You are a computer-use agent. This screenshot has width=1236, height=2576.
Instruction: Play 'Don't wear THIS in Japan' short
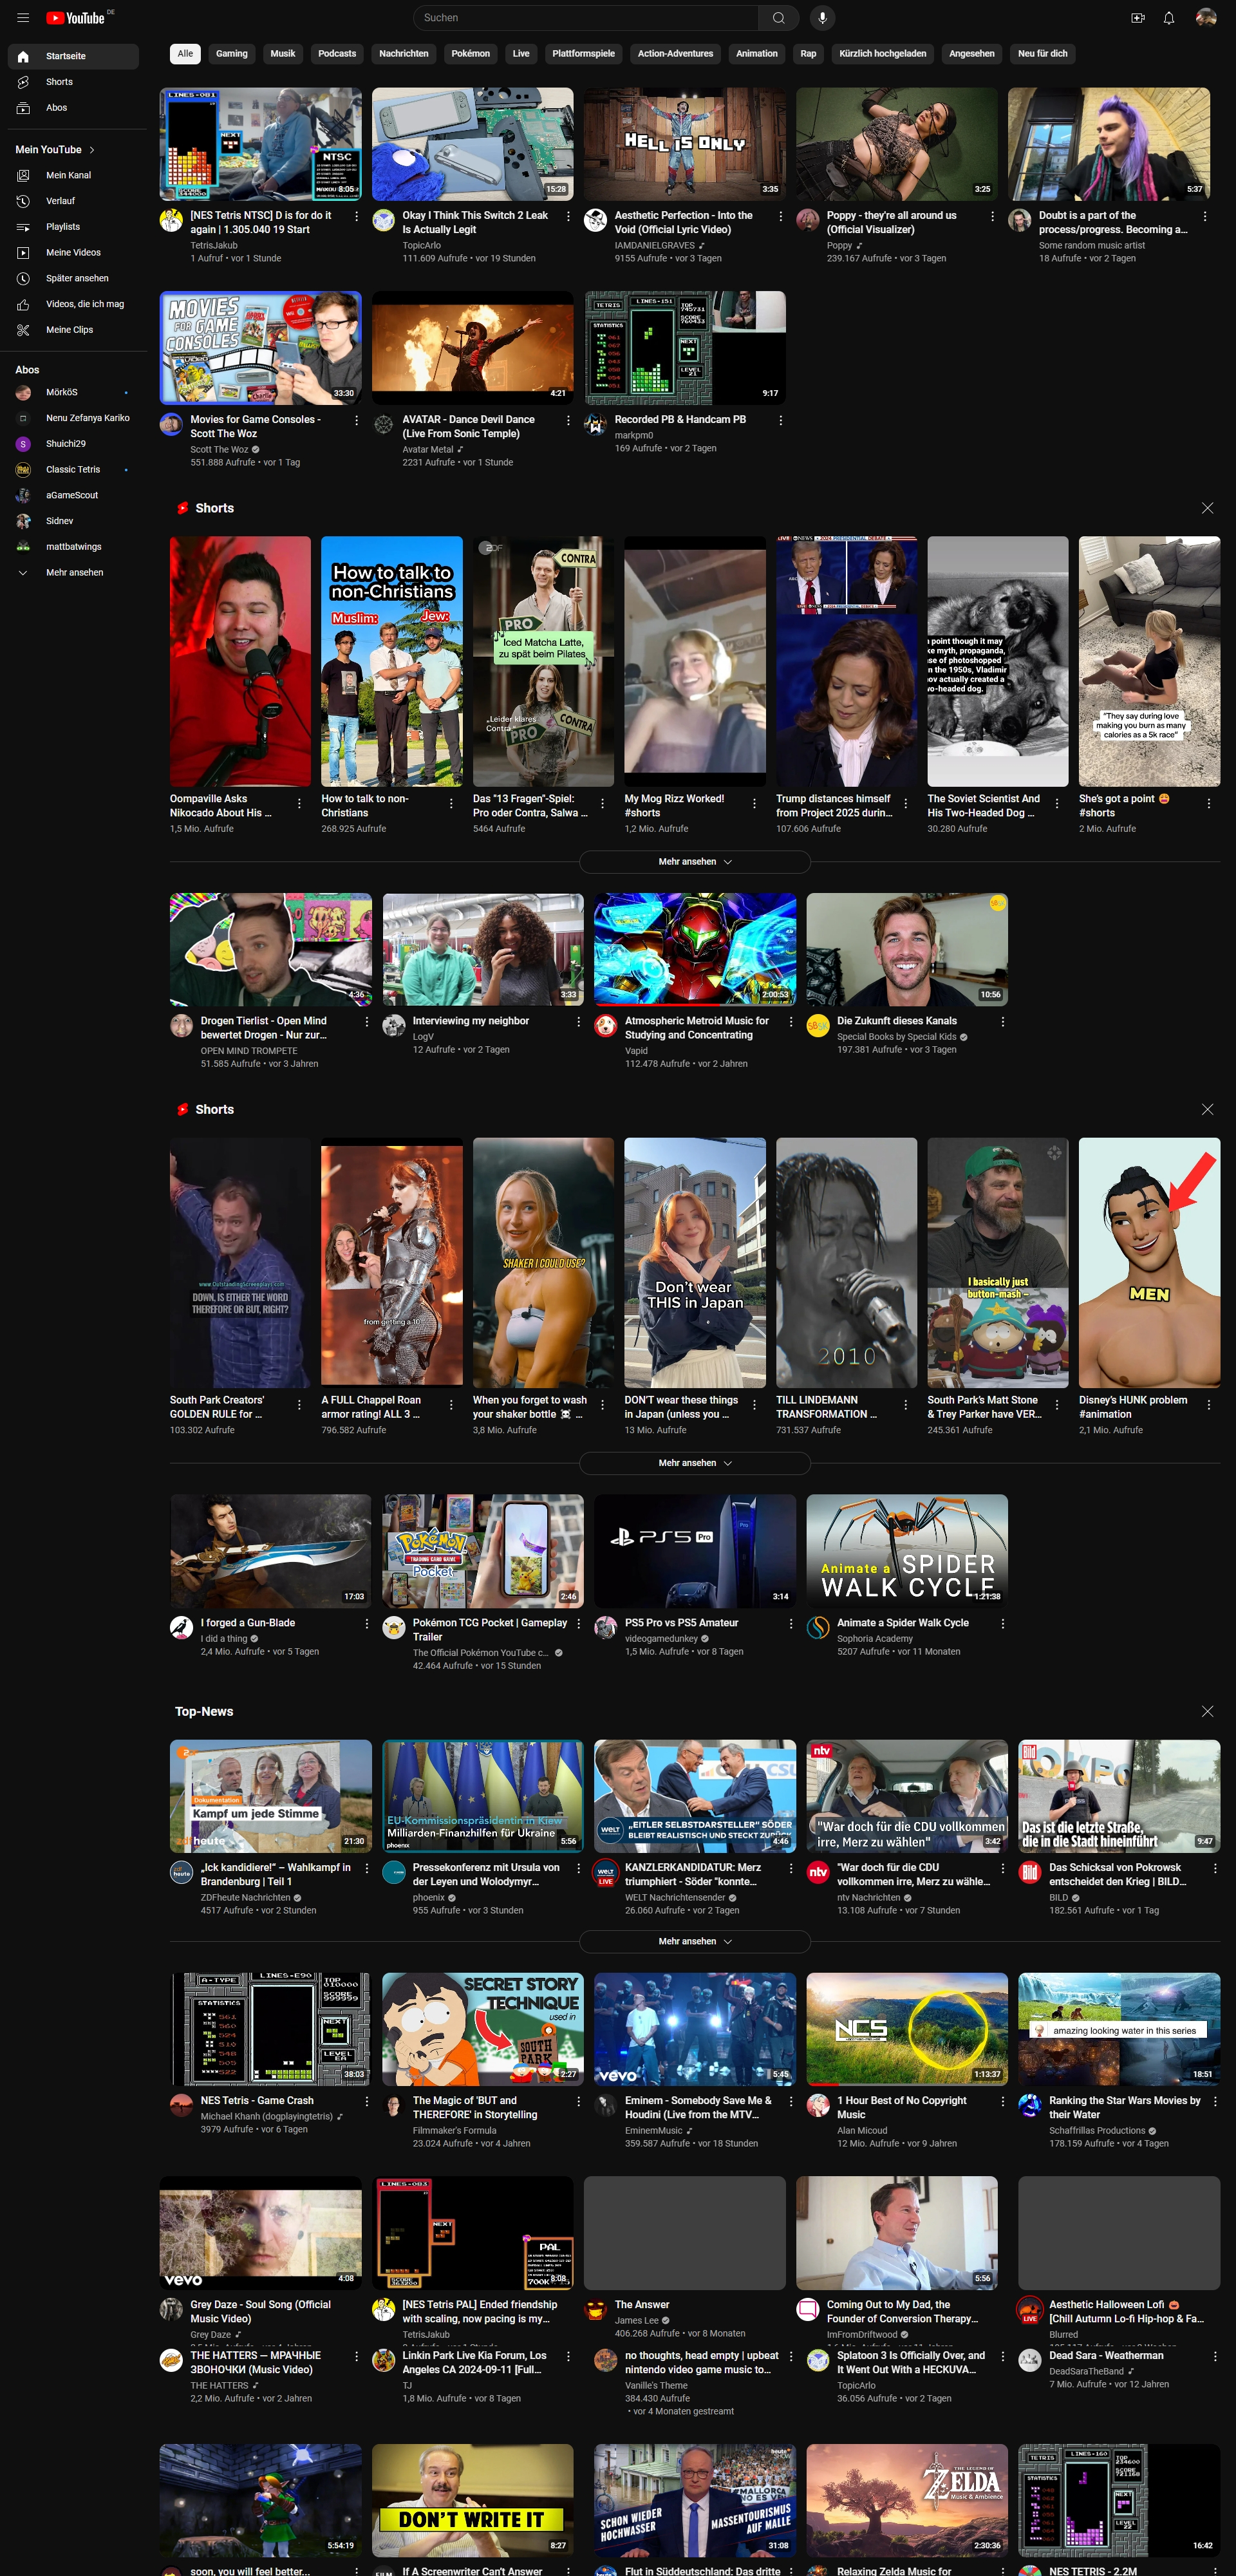point(695,1262)
